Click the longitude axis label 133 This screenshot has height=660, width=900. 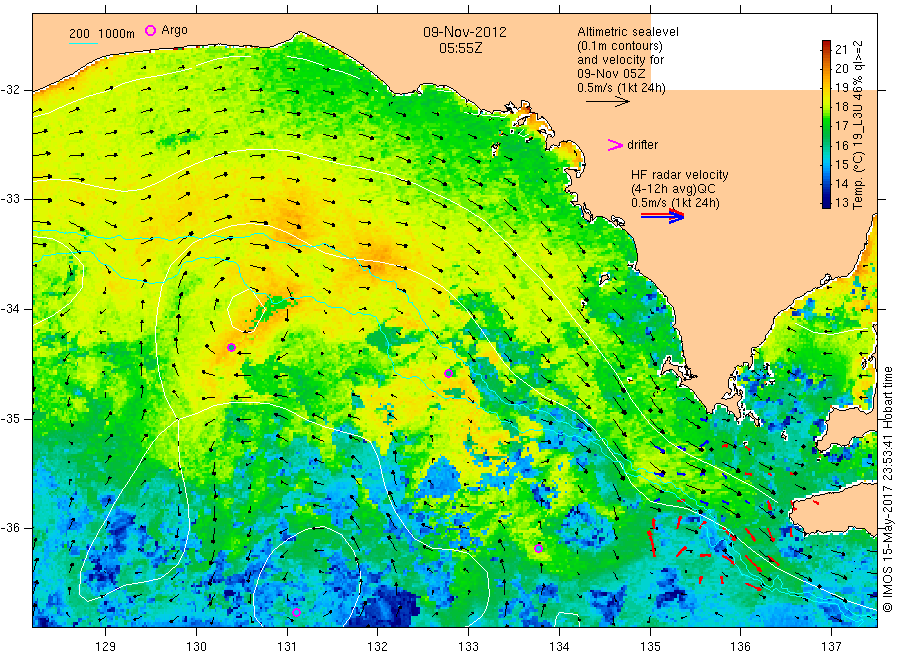(x=468, y=647)
